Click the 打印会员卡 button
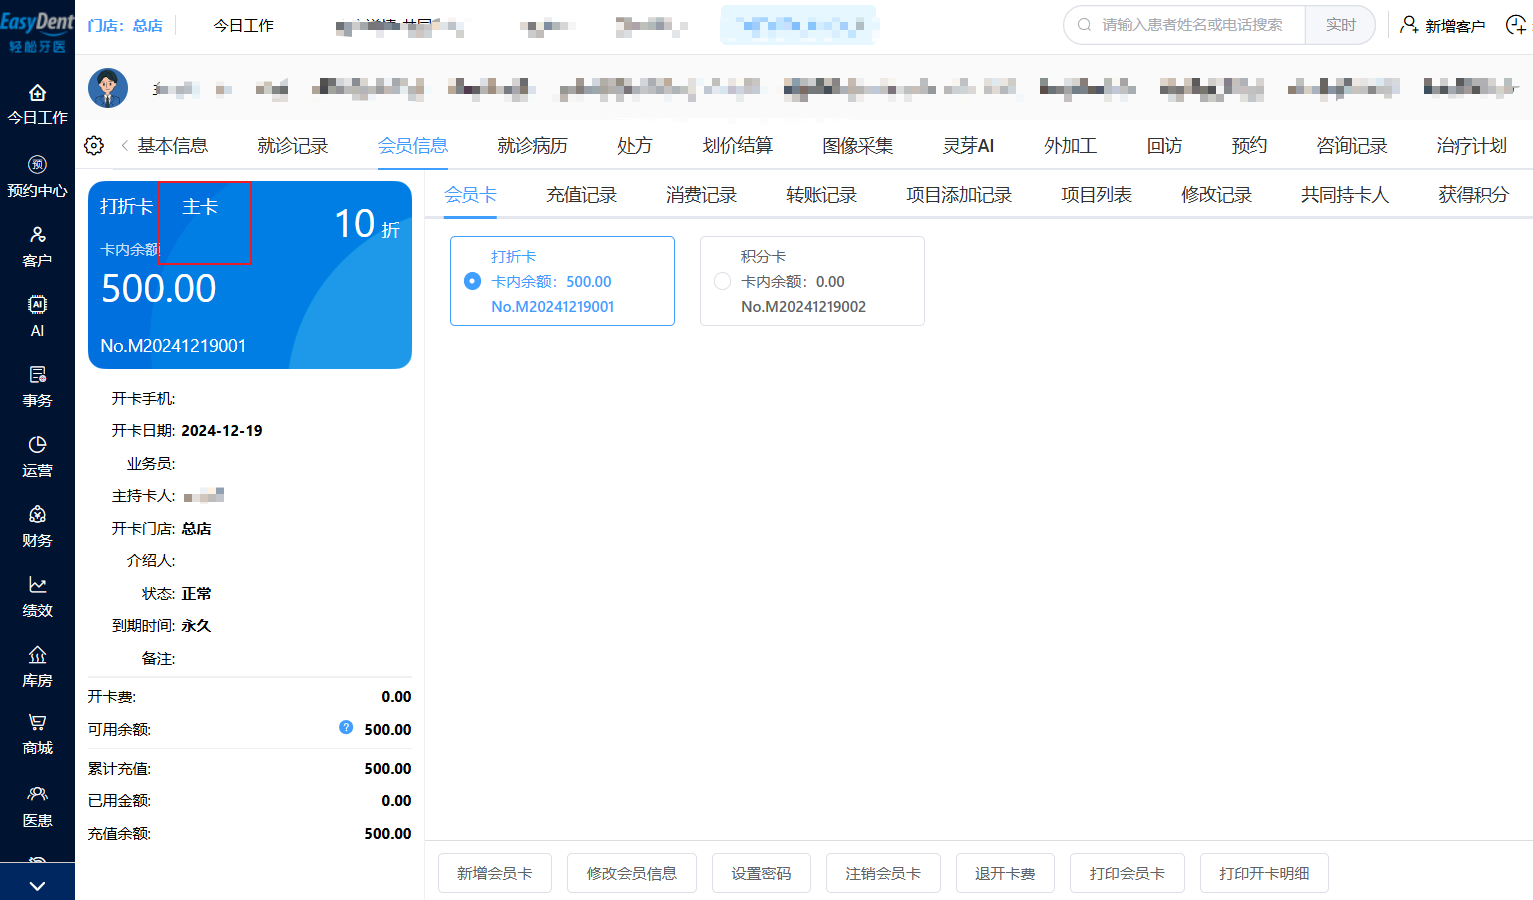Screen dimensions: 1533x900 coord(1127,873)
